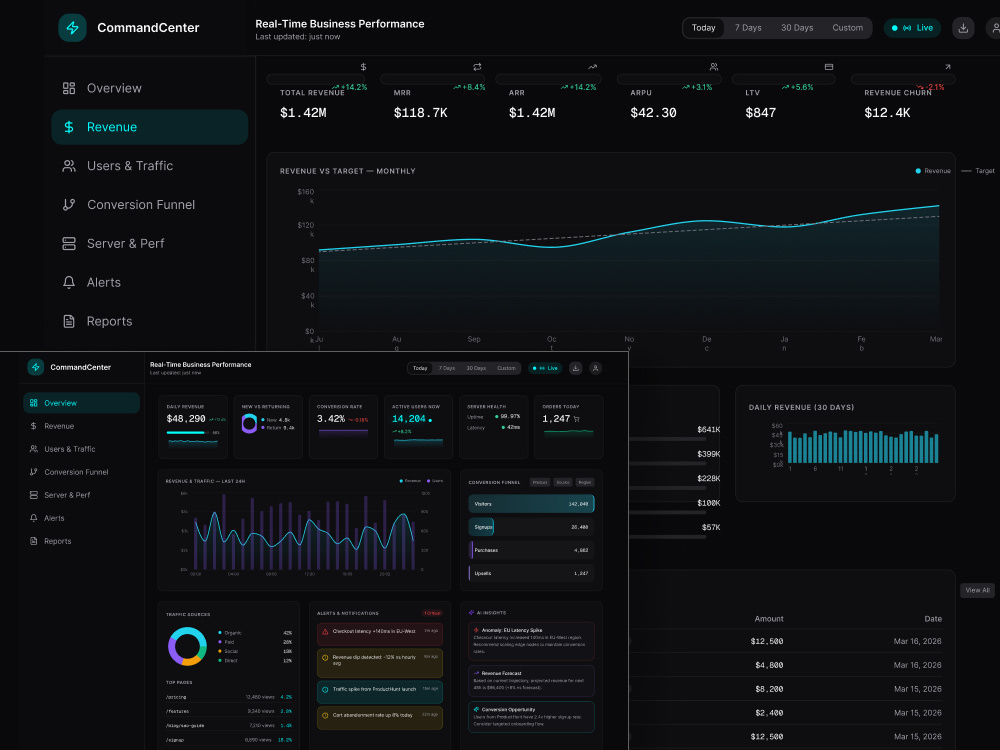The image size is (1000, 750).
Task: Switch funnel to Source tab
Action: pyautogui.click(x=563, y=482)
